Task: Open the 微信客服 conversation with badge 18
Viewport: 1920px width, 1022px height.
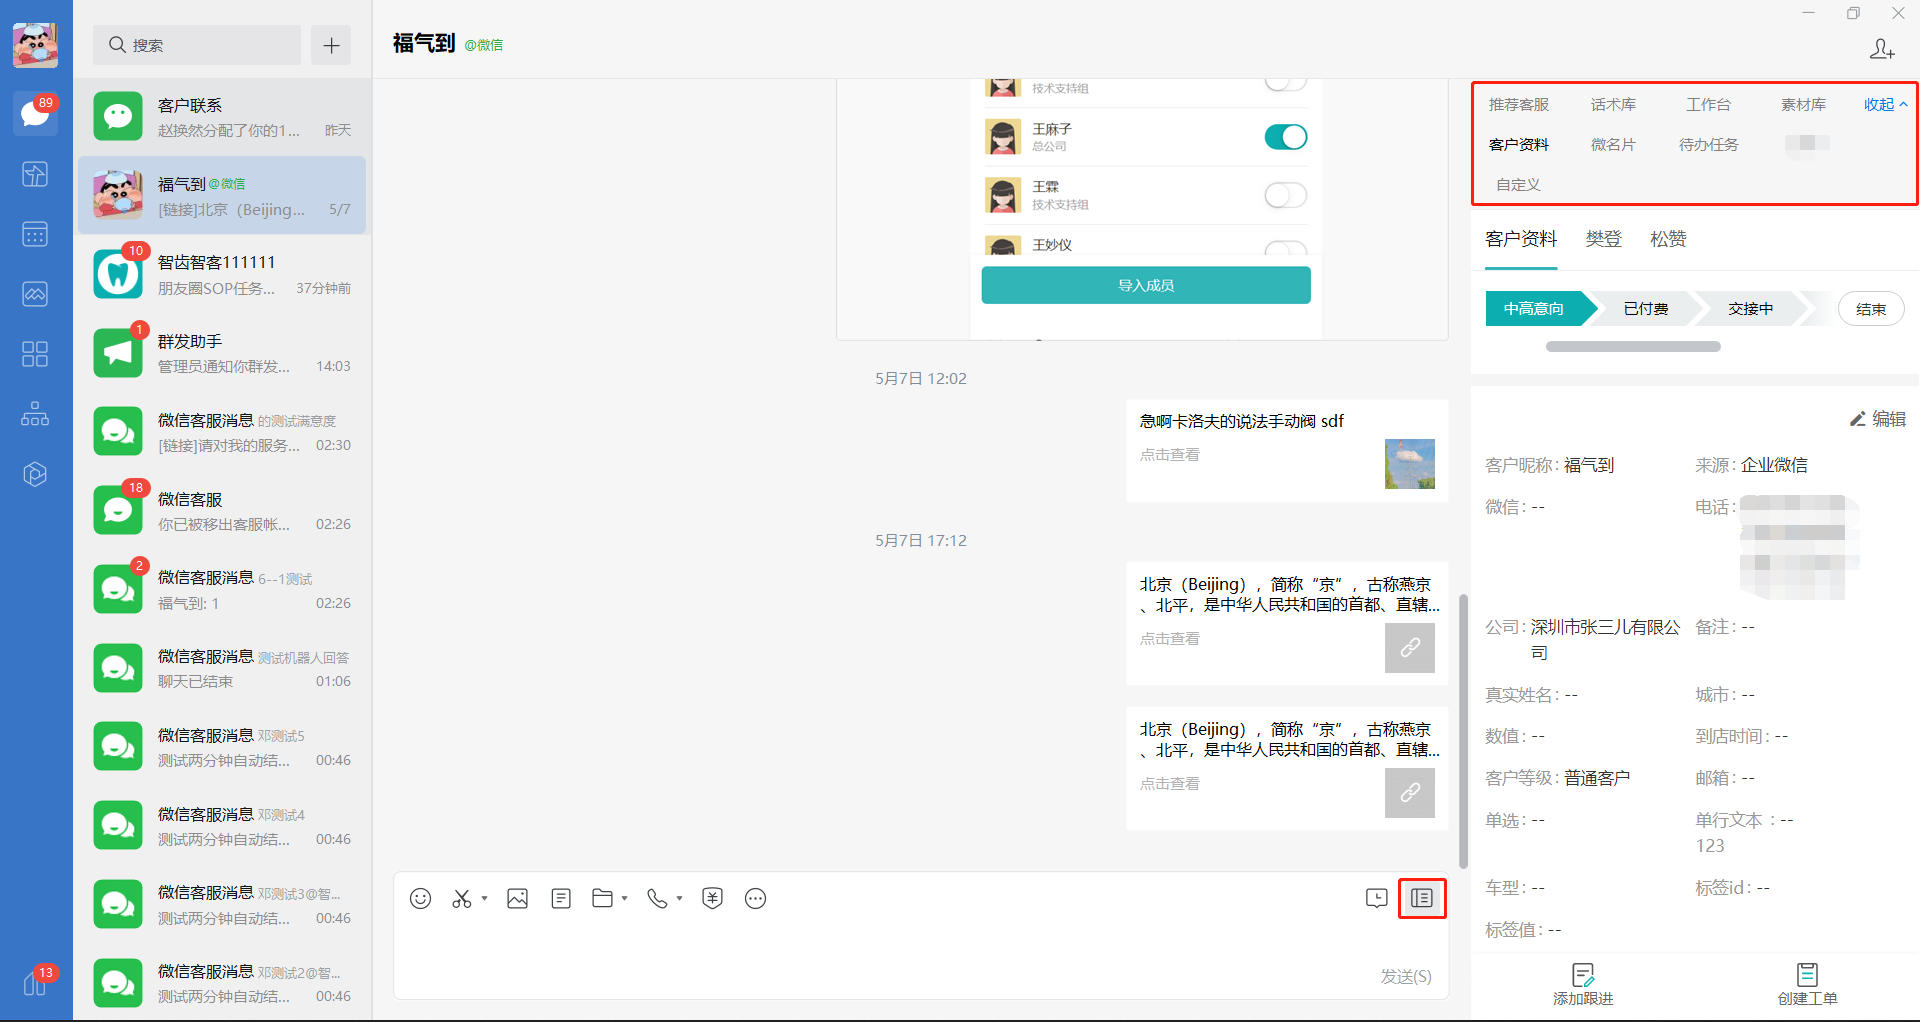Action: click(x=222, y=511)
